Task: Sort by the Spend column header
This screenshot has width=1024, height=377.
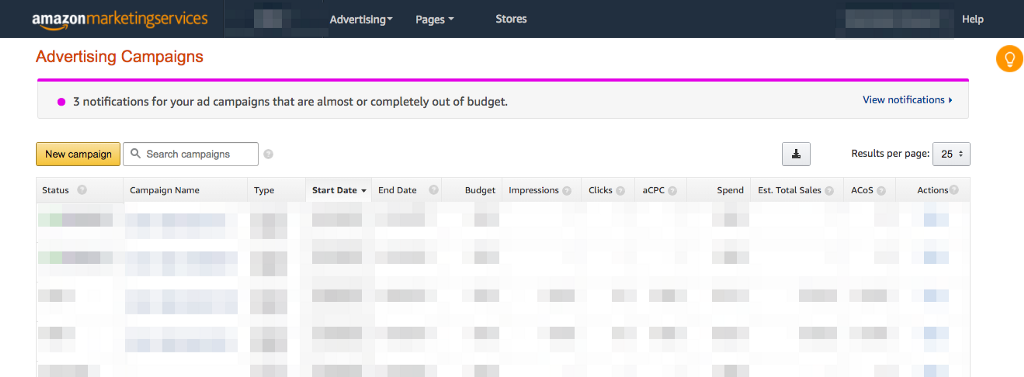Action: [x=729, y=190]
